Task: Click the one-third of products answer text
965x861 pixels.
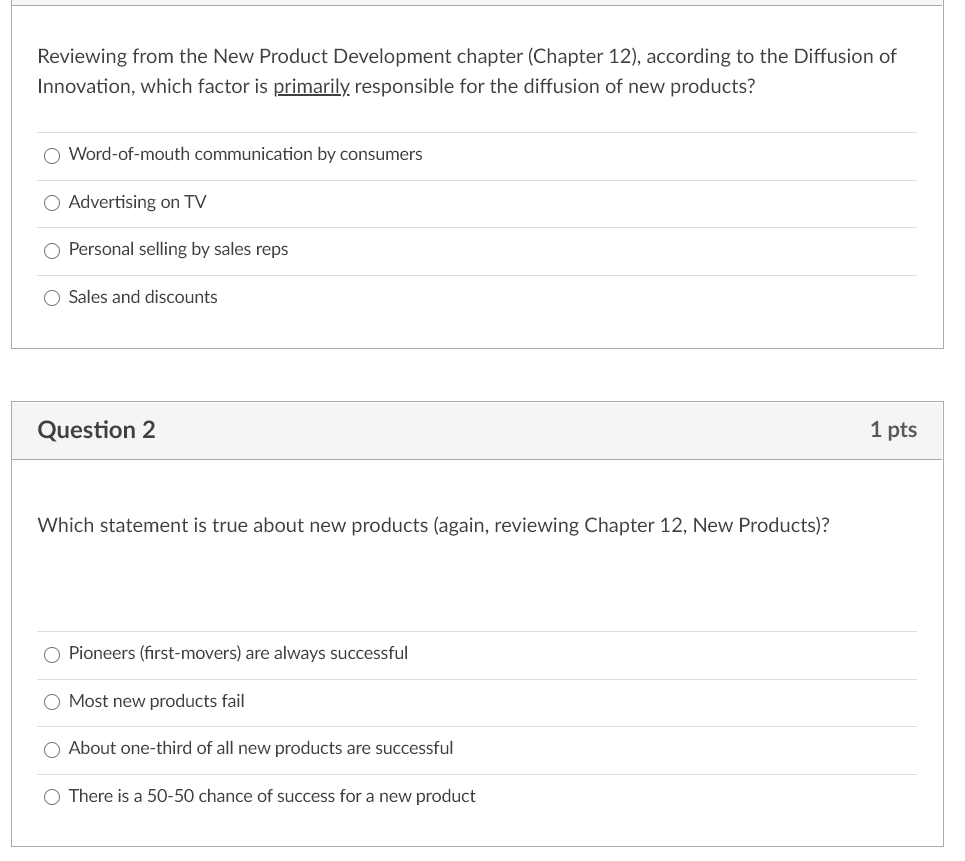Action: [x=260, y=748]
